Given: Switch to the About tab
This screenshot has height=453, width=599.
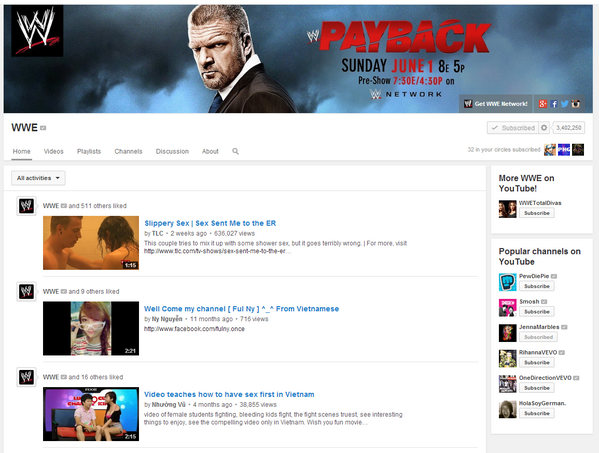Looking at the screenshot, I should (210, 151).
